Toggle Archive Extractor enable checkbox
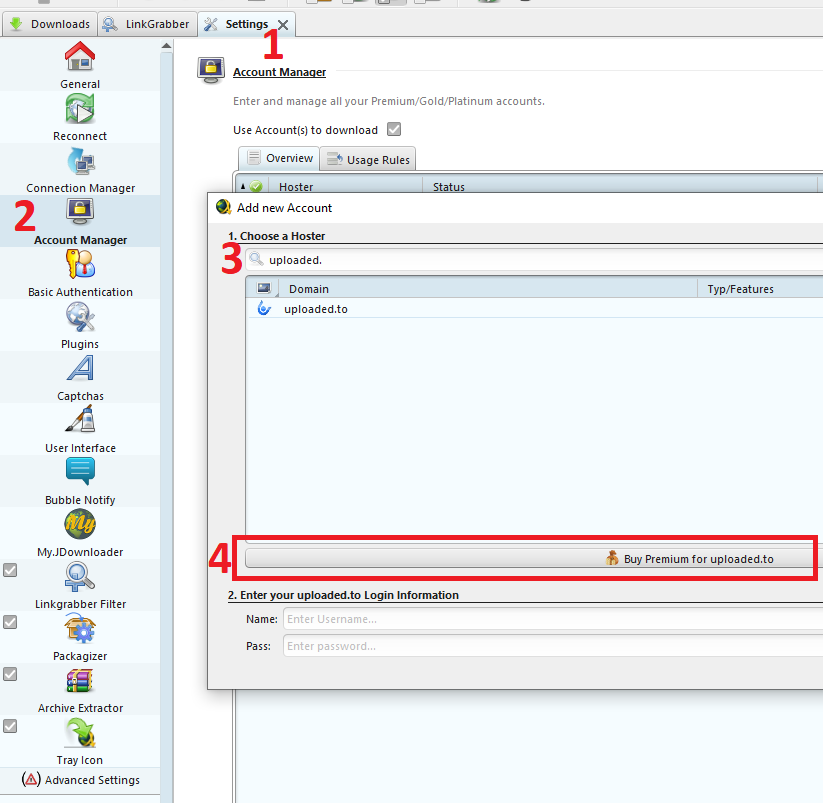Viewport: 823px width, 803px height. point(10,674)
